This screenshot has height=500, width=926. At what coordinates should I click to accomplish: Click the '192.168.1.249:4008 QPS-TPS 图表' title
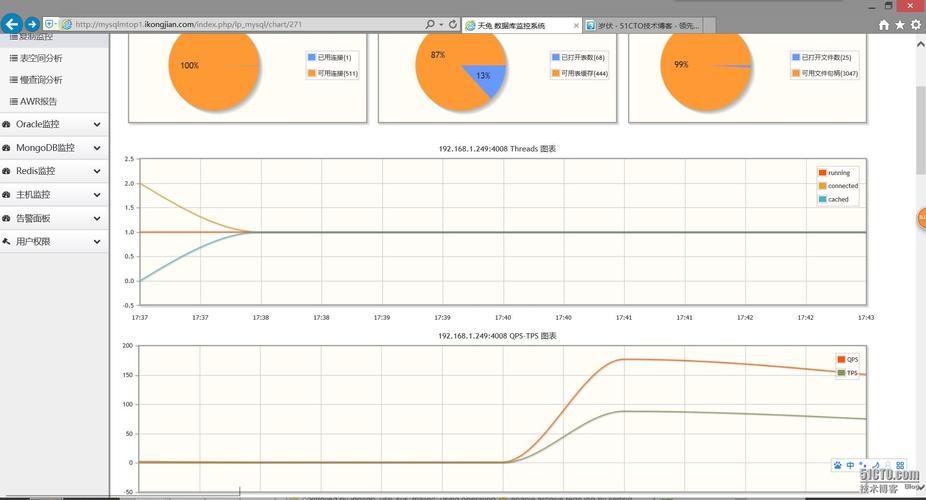click(x=497, y=336)
